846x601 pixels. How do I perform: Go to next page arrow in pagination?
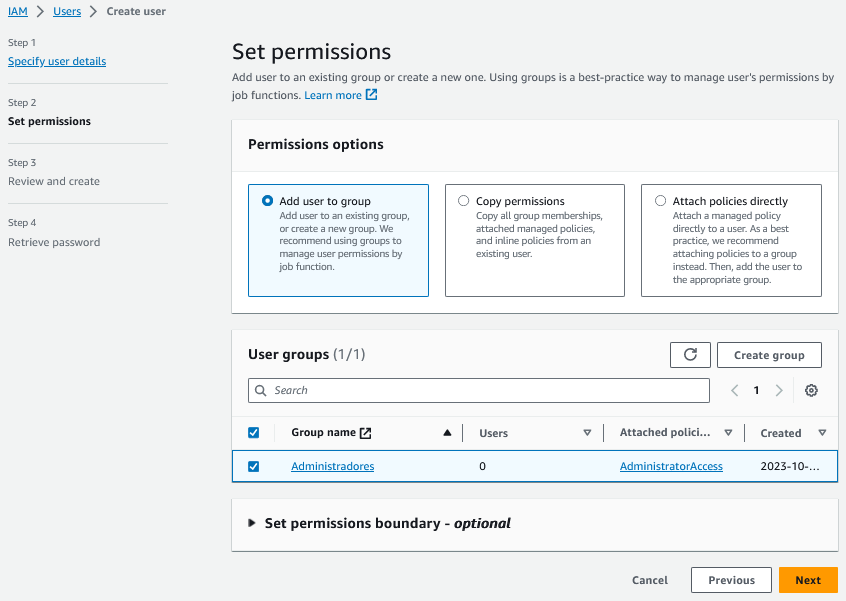point(779,391)
